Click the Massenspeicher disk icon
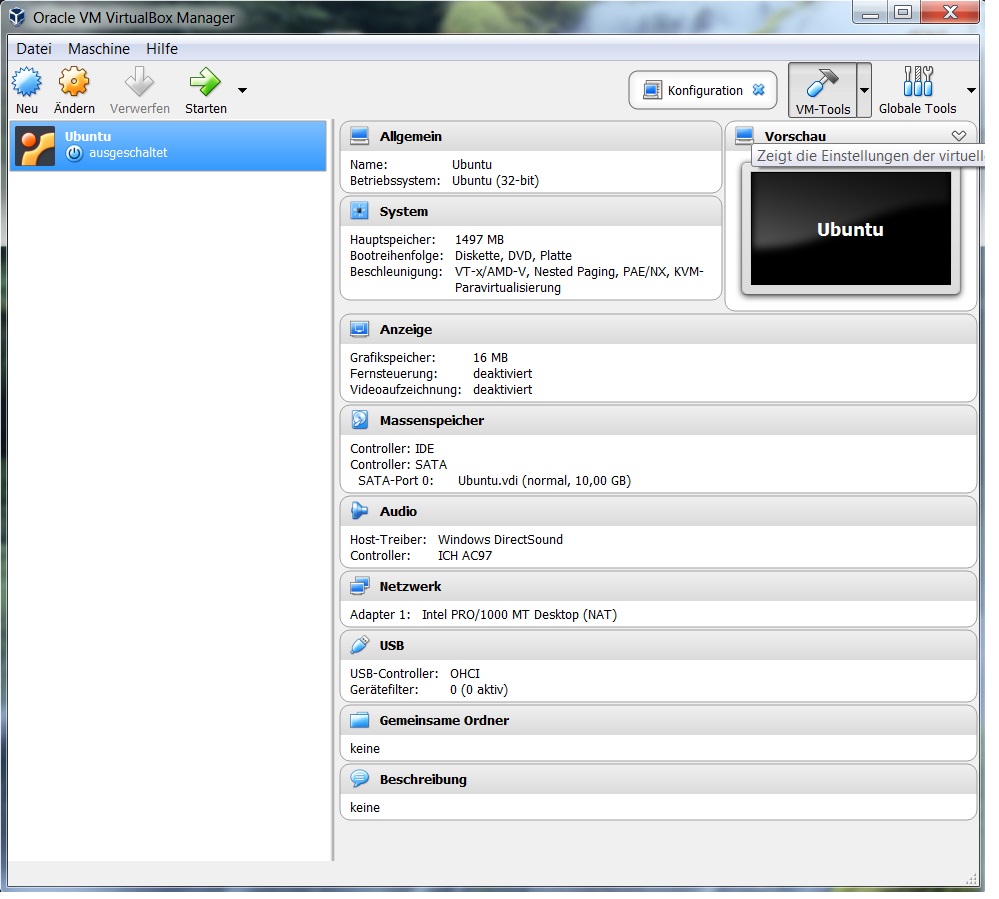The image size is (999, 899). click(359, 420)
